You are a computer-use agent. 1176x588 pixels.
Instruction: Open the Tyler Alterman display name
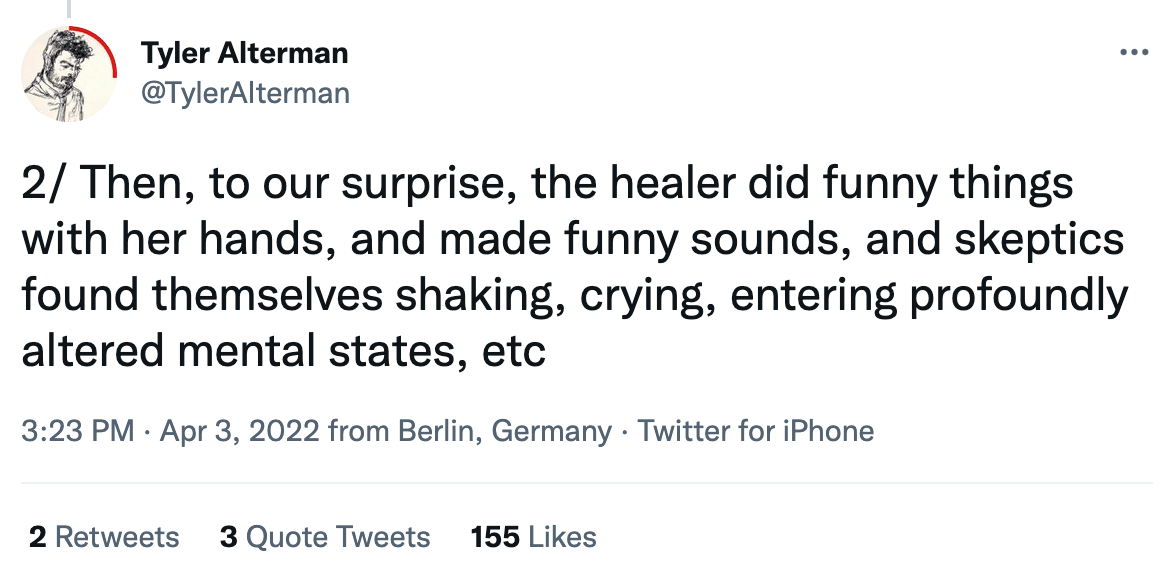pyautogui.click(x=244, y=52)
